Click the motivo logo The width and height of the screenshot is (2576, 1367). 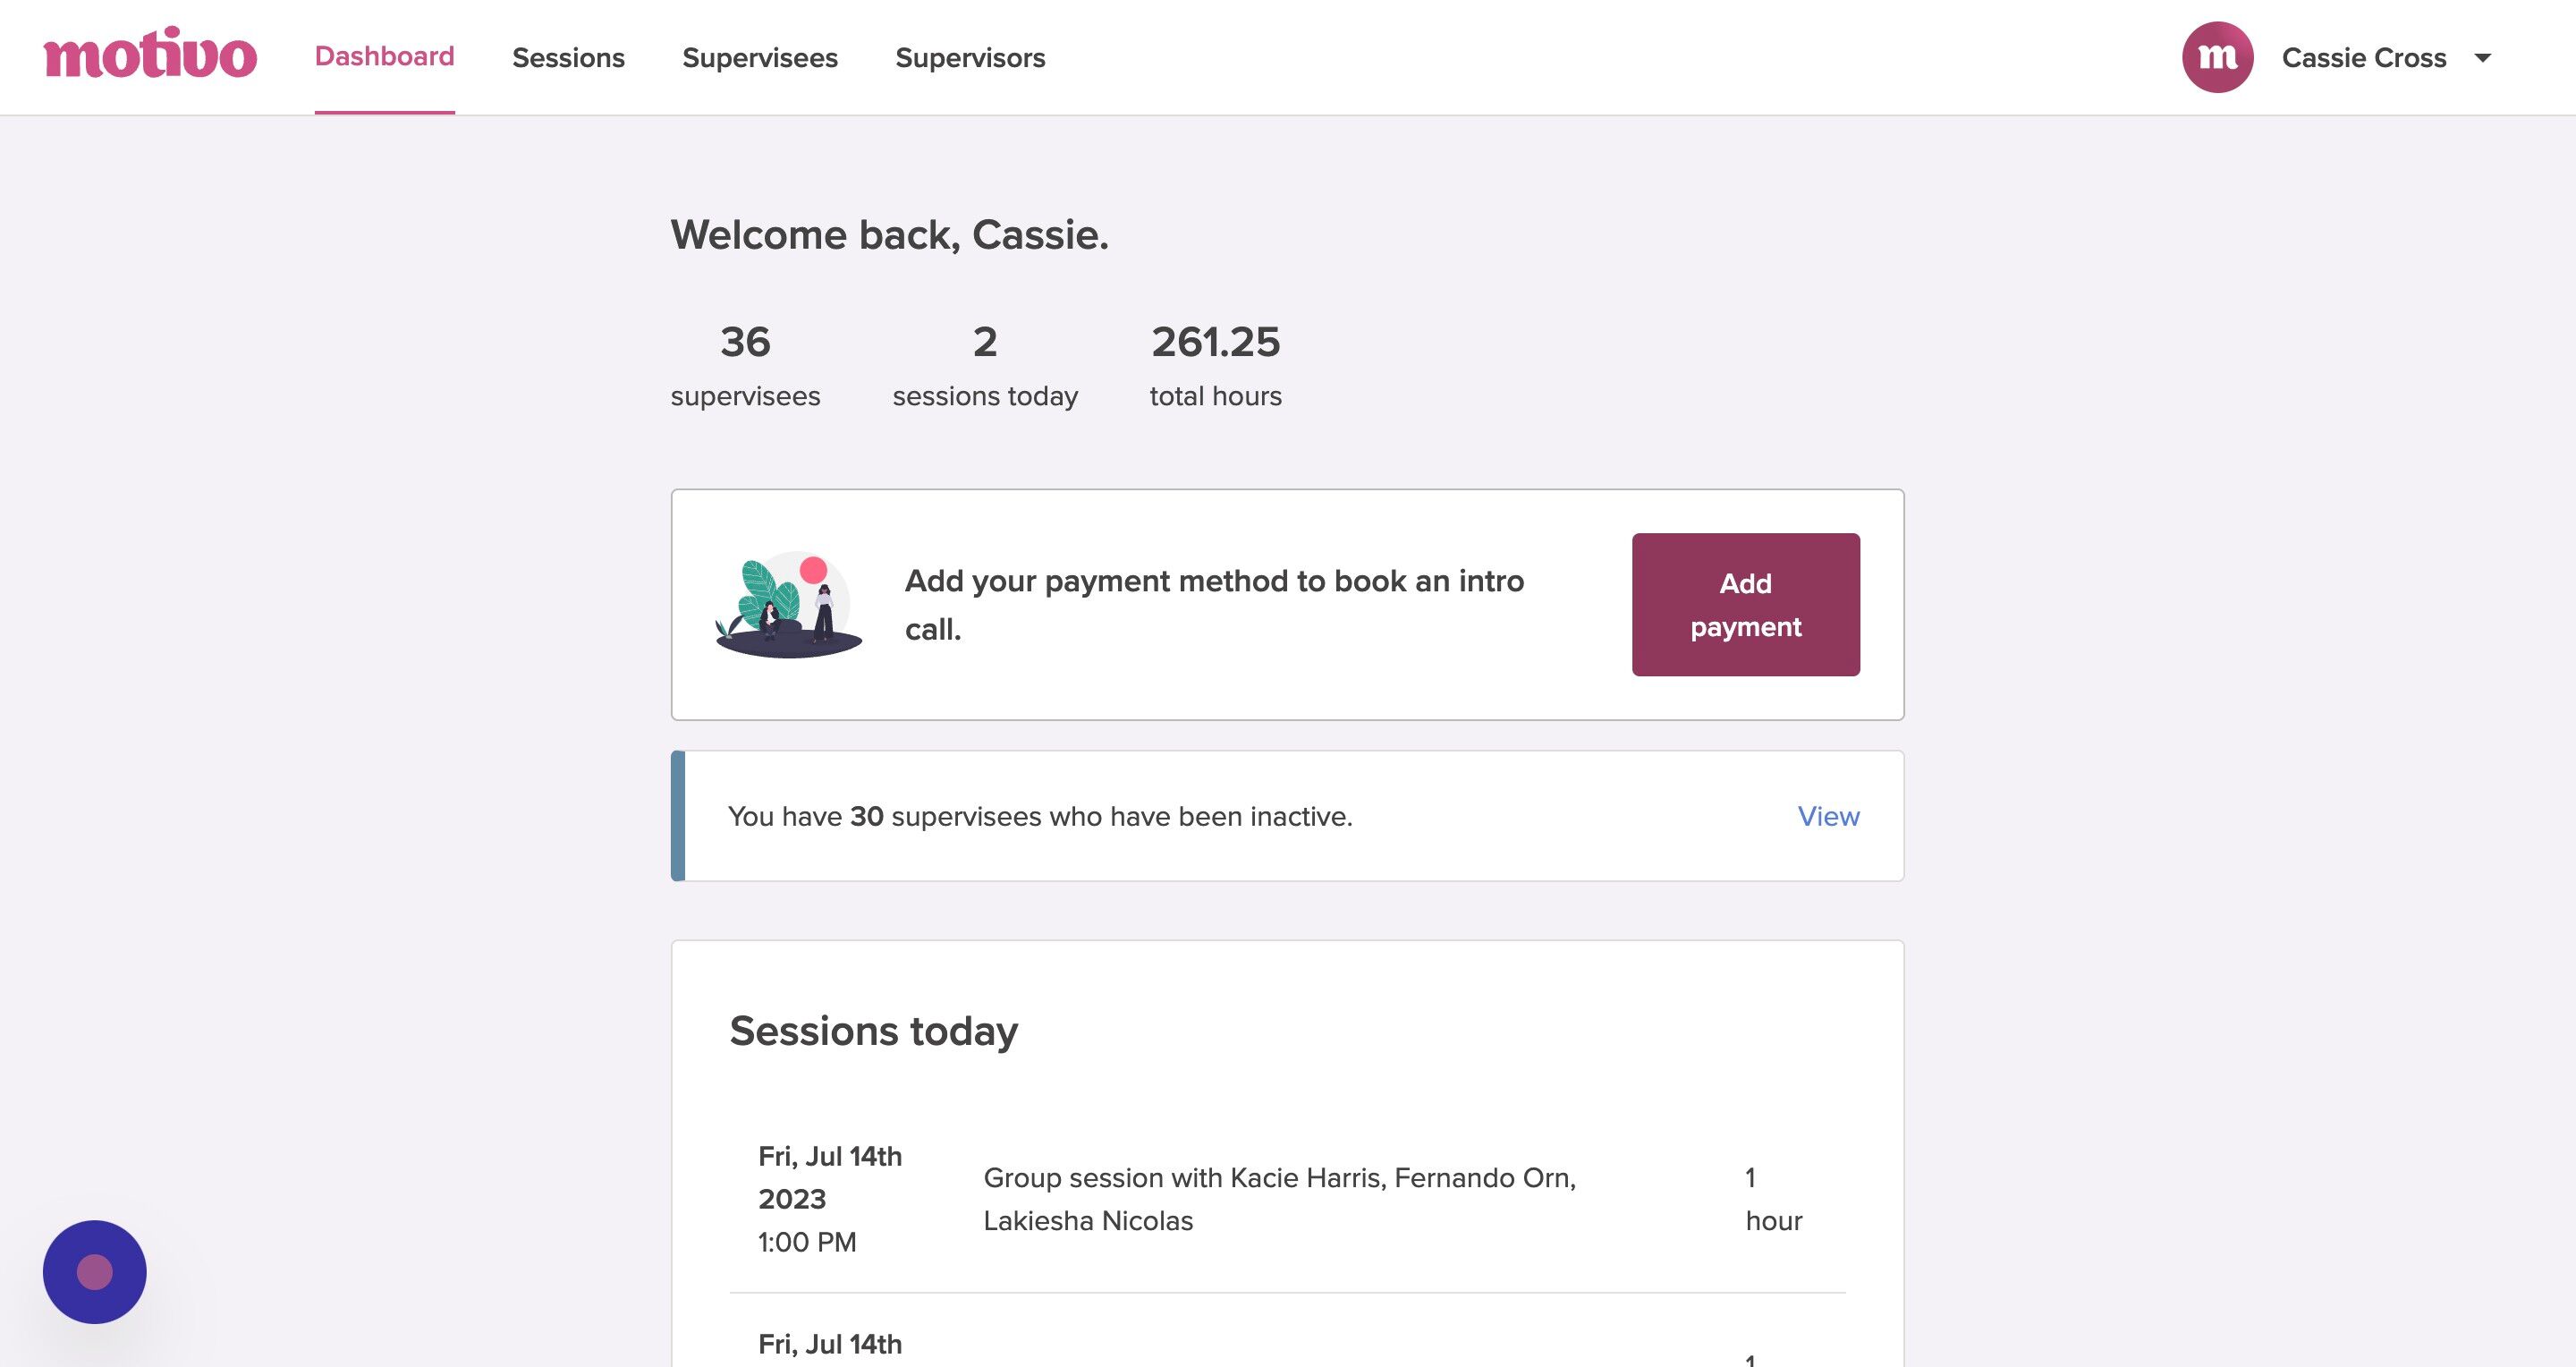click(x=150, y=54)
